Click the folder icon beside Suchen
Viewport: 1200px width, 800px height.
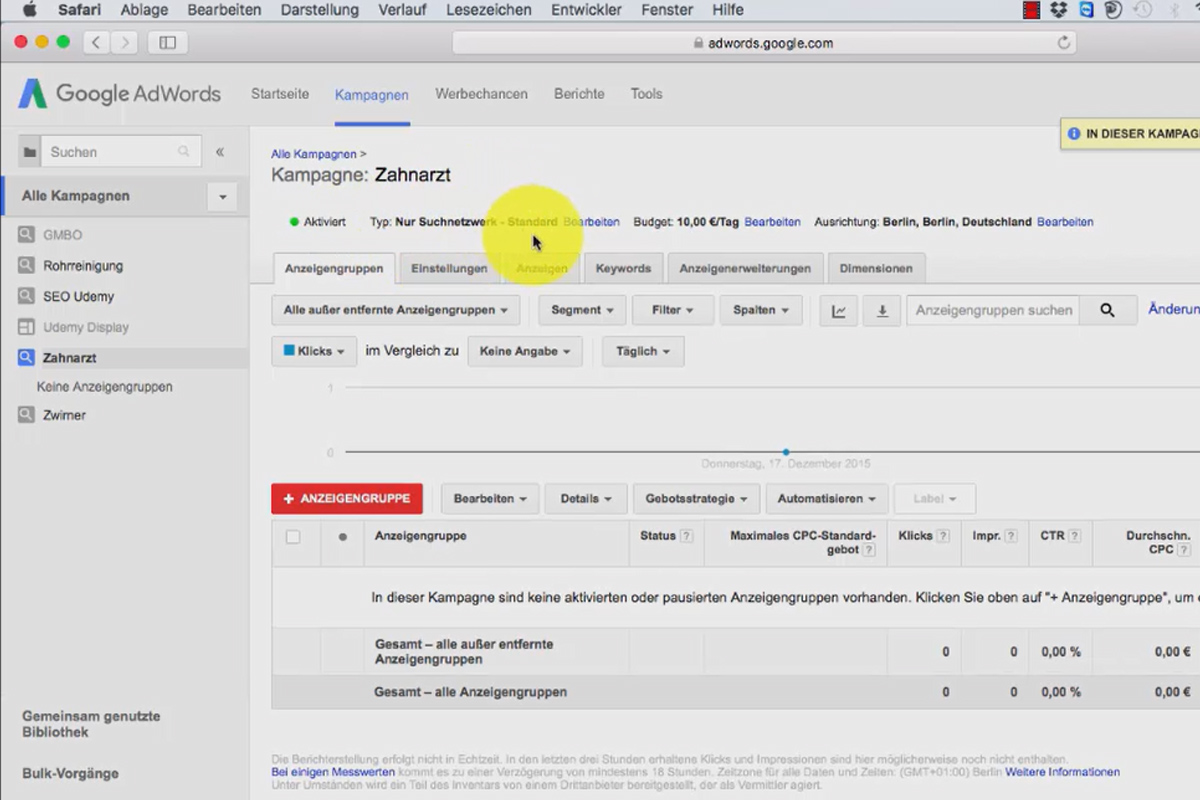click(30, 152)
